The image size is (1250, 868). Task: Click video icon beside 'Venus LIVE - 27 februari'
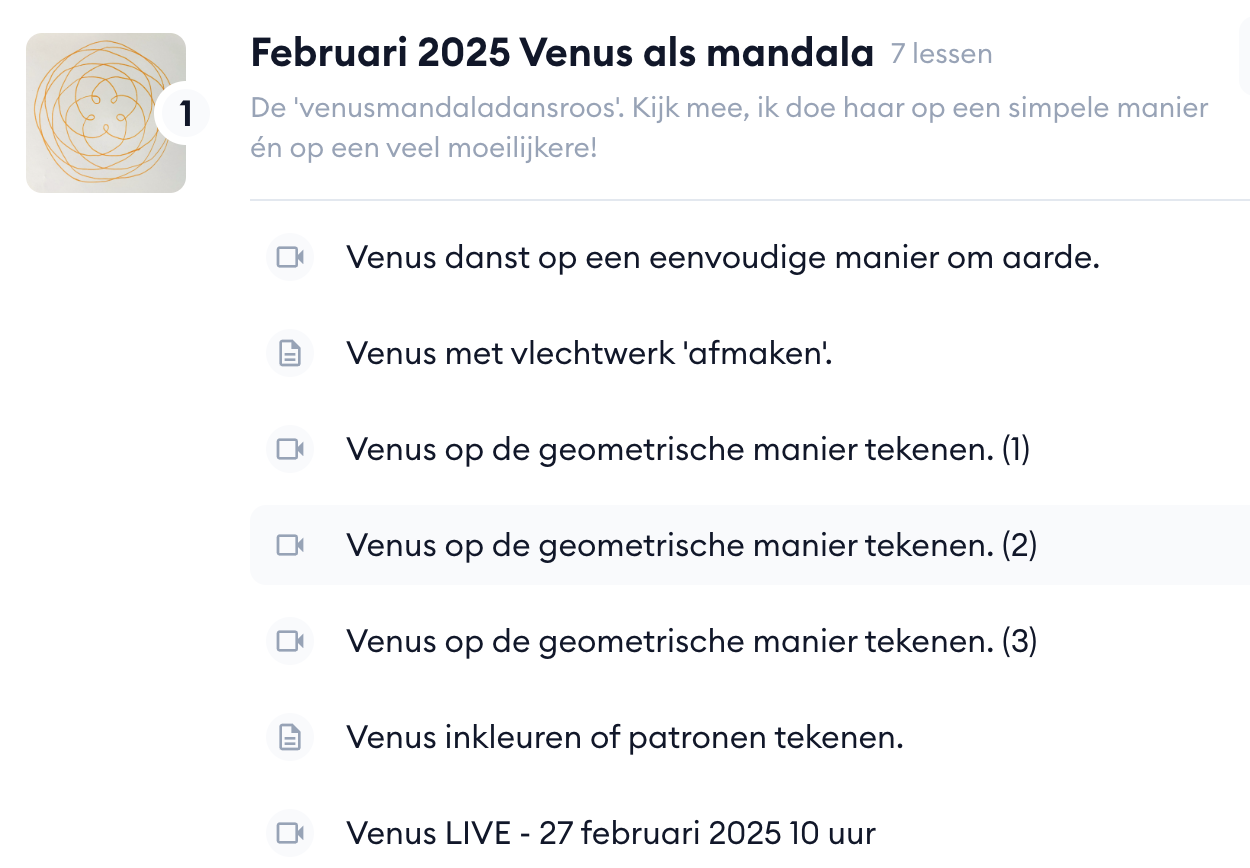(290, 833)
